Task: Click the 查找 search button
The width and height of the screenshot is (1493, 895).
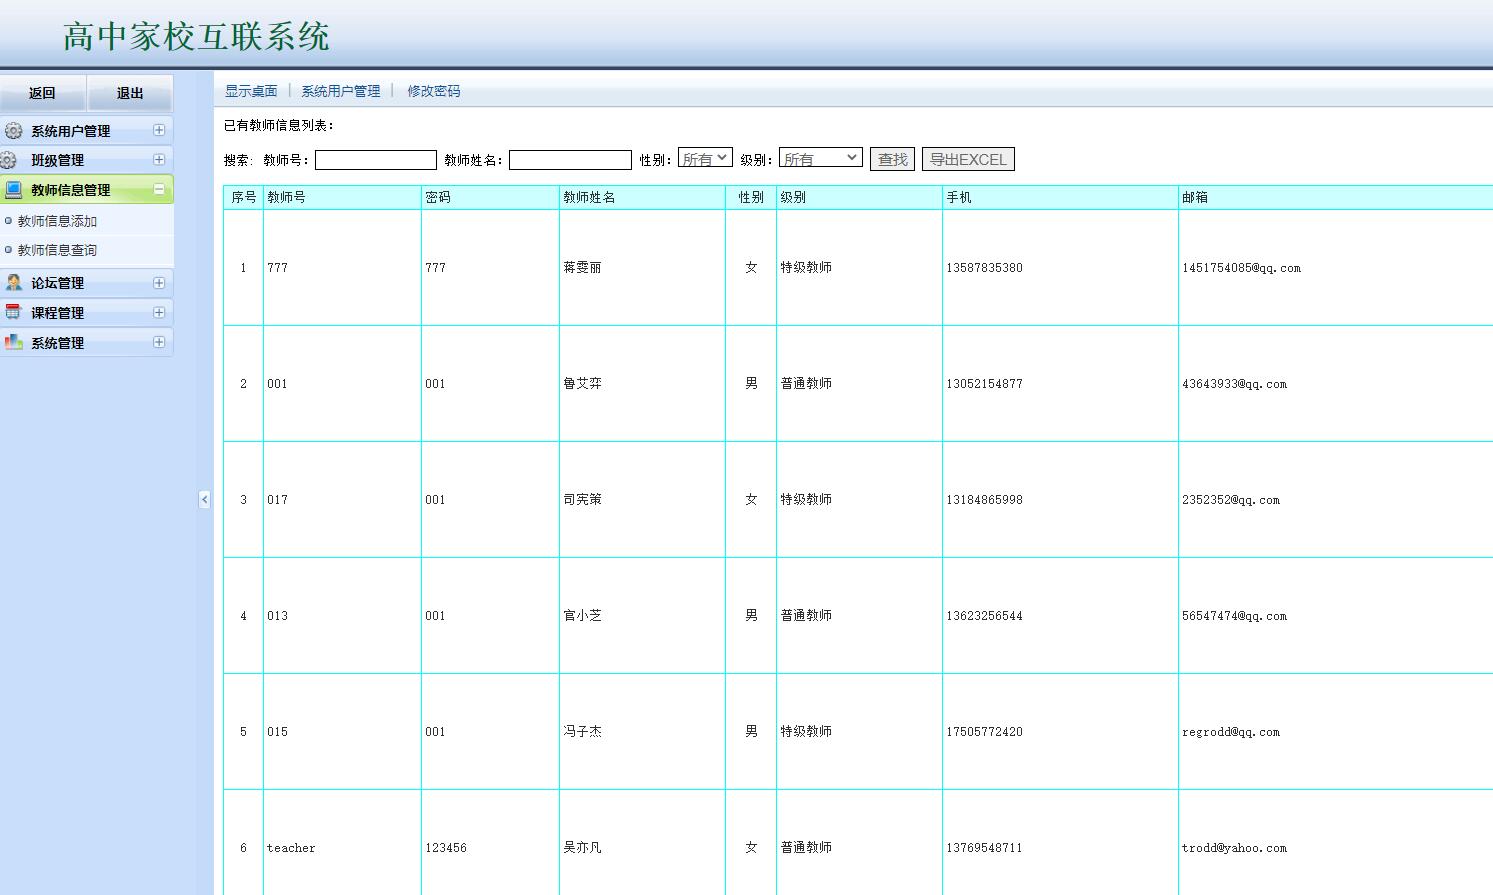Action: [892, 159]
